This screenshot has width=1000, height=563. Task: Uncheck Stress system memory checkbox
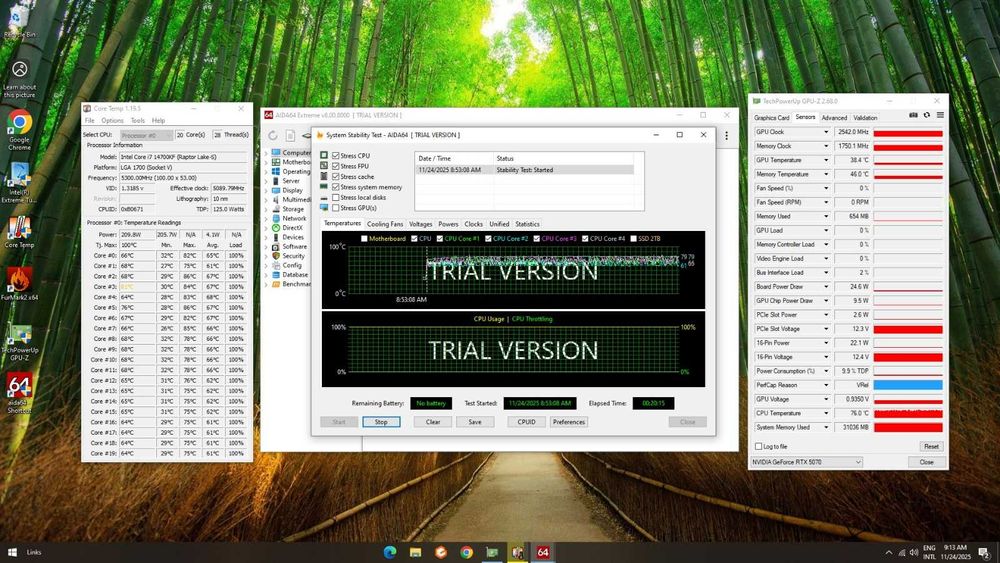[335, 187]
